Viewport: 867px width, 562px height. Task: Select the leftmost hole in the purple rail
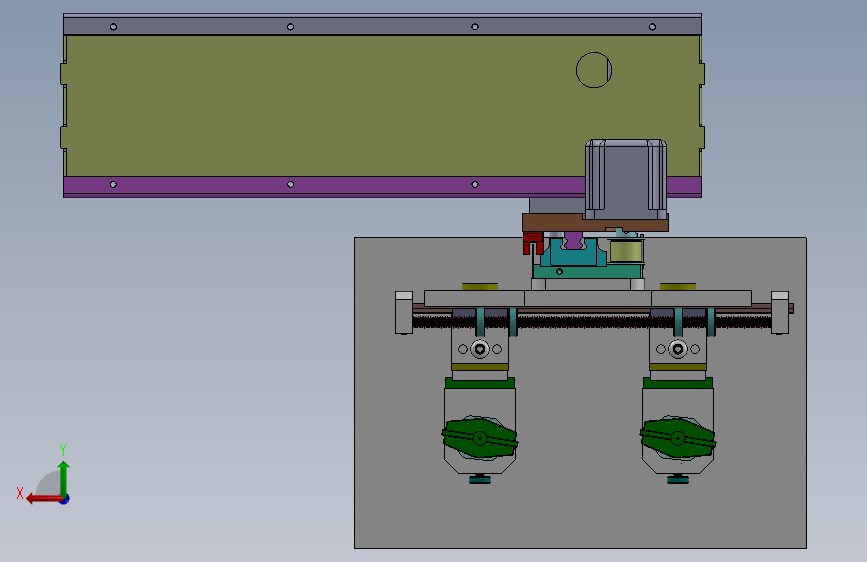click(113, 184)
